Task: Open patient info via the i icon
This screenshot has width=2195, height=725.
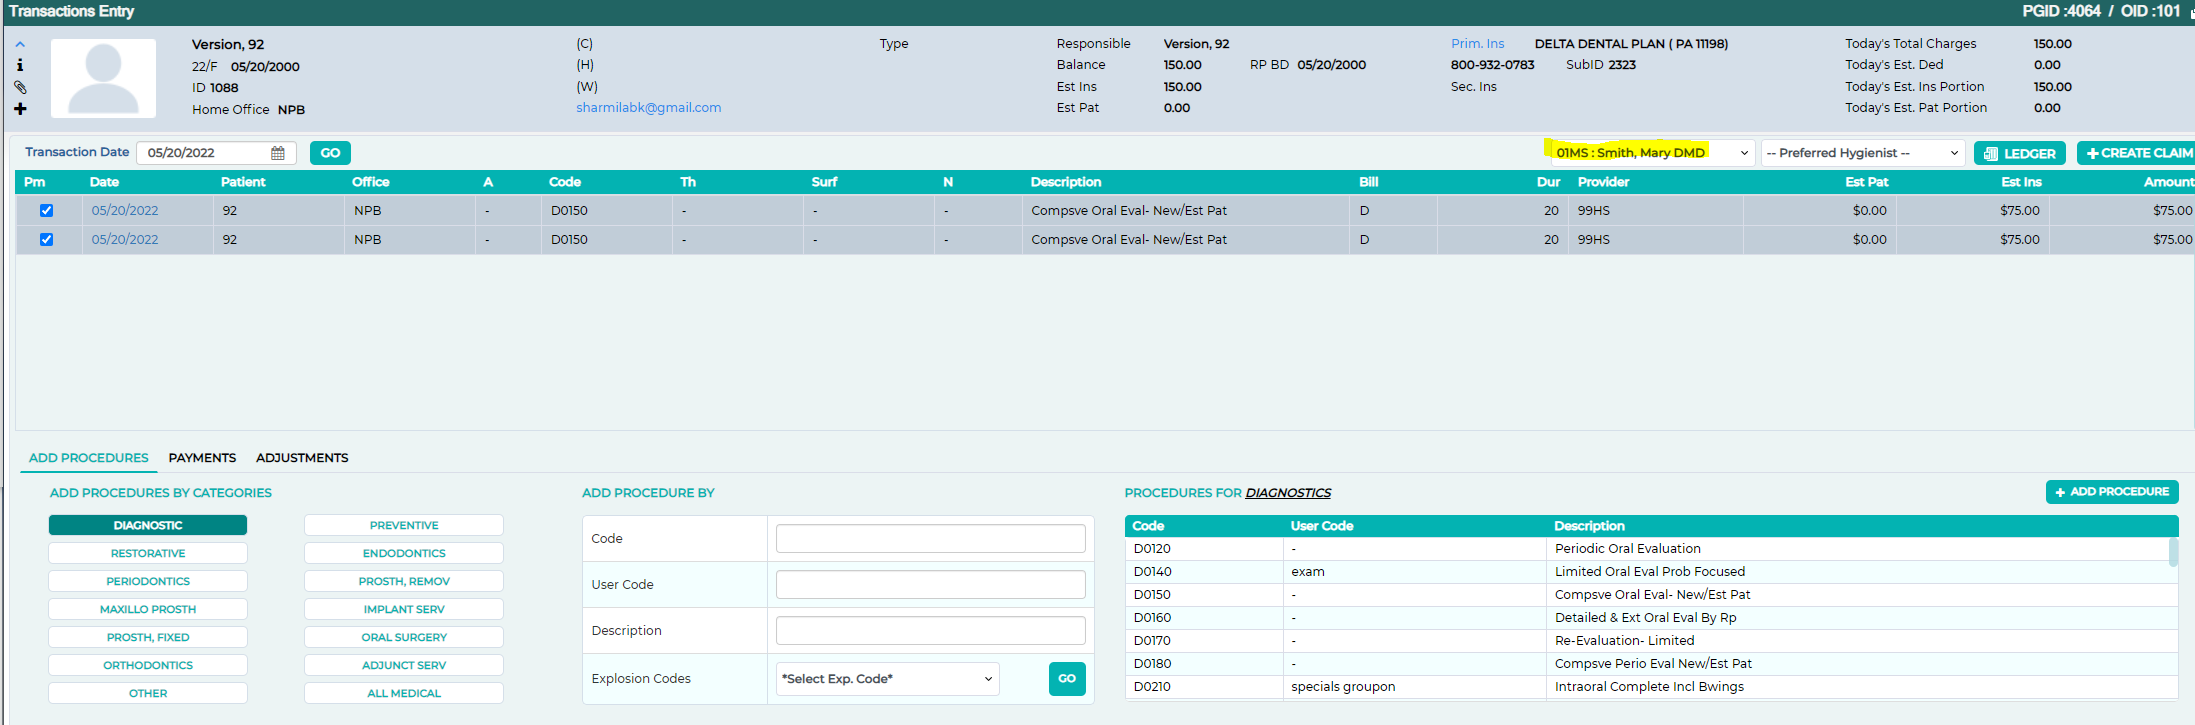Action: (20, 65)
